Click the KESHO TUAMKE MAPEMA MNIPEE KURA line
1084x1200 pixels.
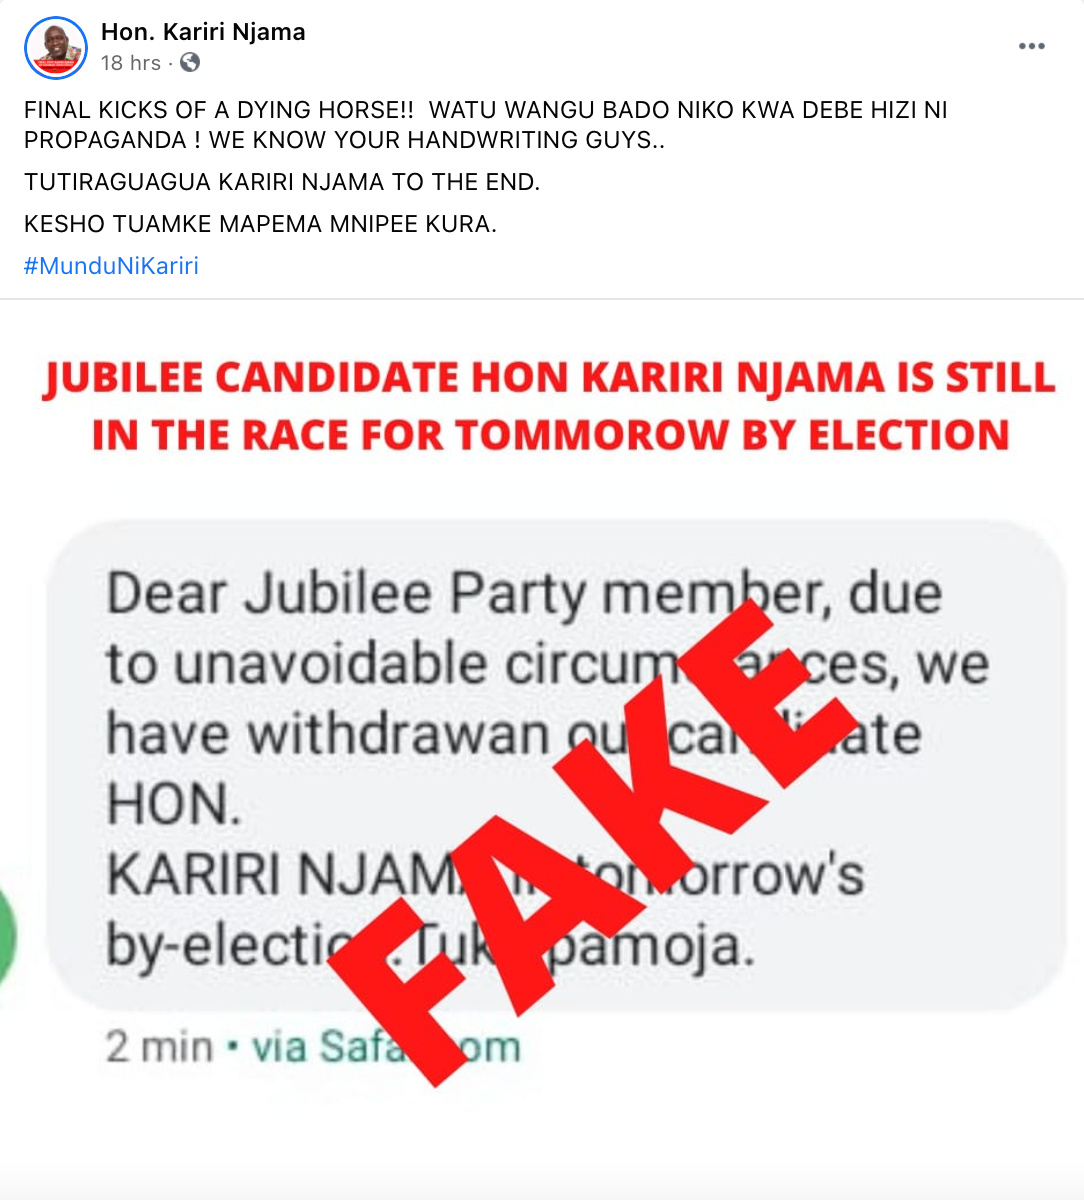[260, 224]
